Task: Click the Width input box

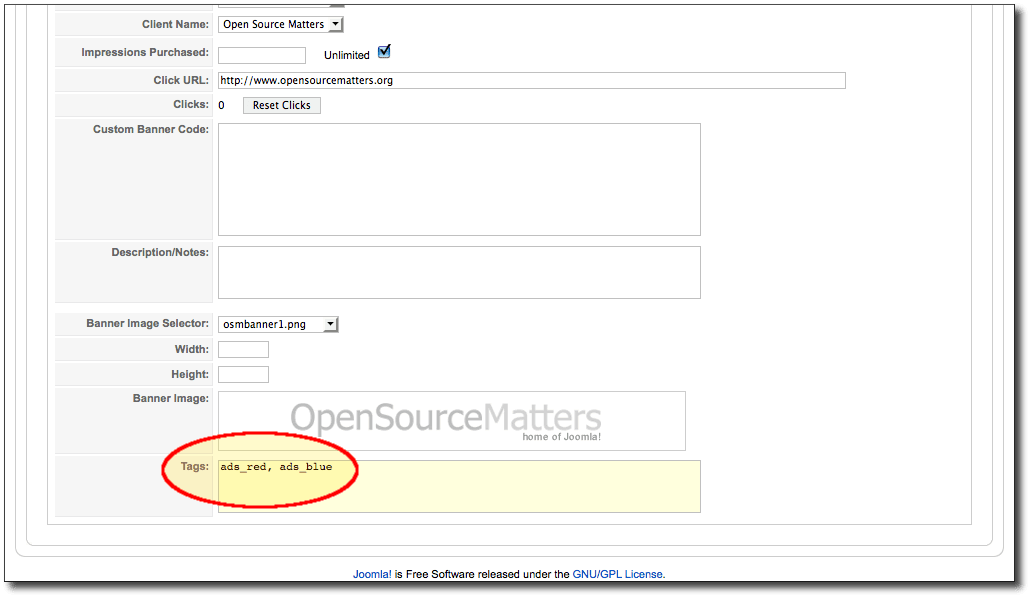Action: click(243, 349)
